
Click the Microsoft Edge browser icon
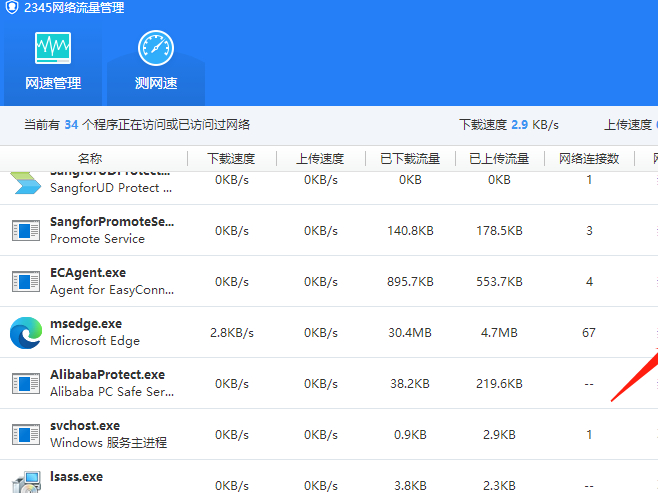pos(26,333)
